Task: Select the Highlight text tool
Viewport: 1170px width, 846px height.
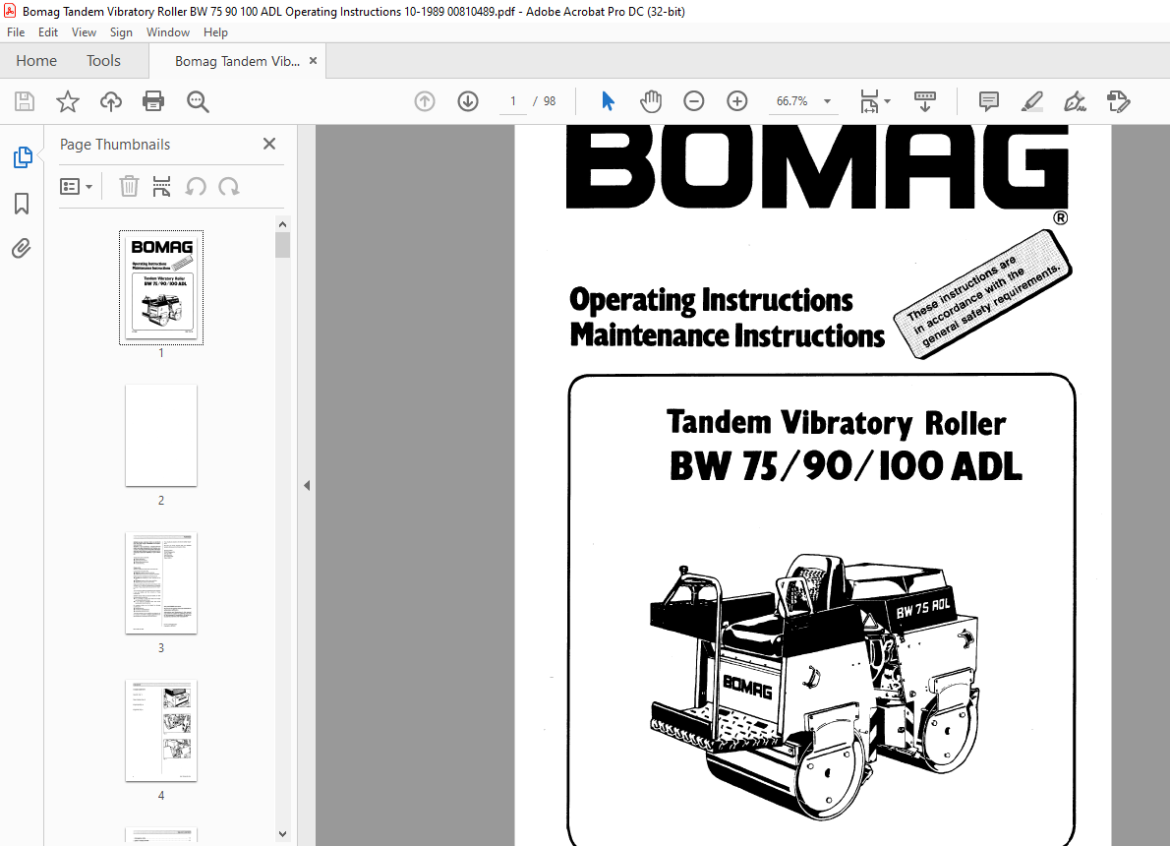Action: (1032, 101)
